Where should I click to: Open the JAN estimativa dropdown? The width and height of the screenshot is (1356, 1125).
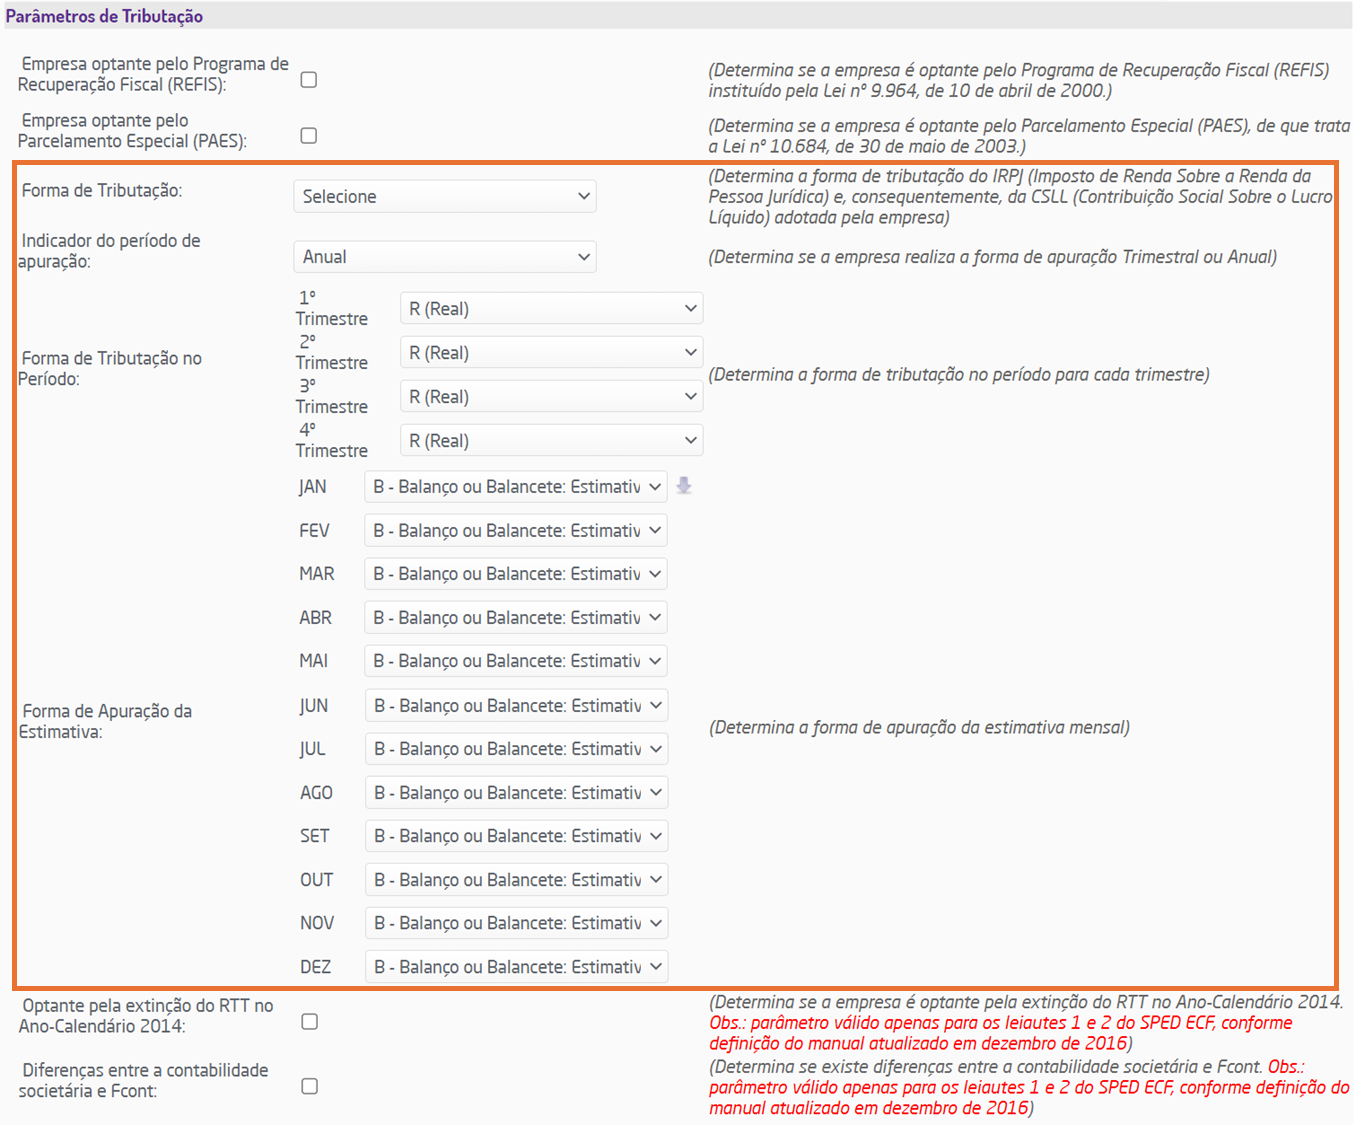[516, 486]
